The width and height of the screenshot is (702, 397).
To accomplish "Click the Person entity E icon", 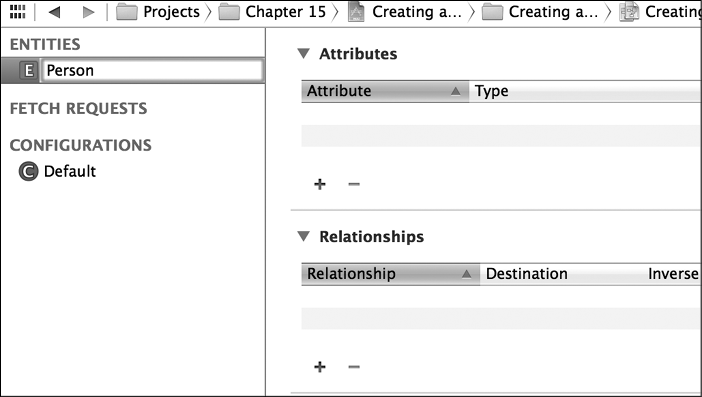I will pos(29,70).
